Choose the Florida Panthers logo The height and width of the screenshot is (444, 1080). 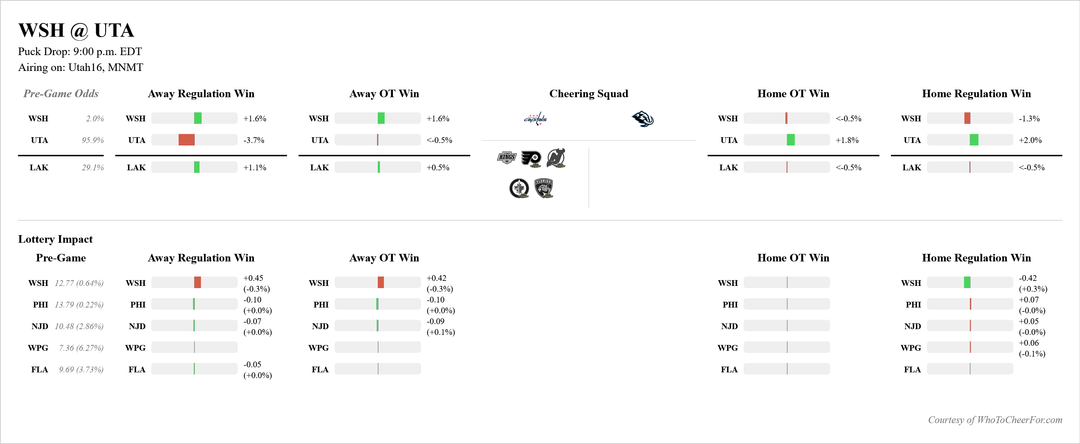(x=544, y=186)
